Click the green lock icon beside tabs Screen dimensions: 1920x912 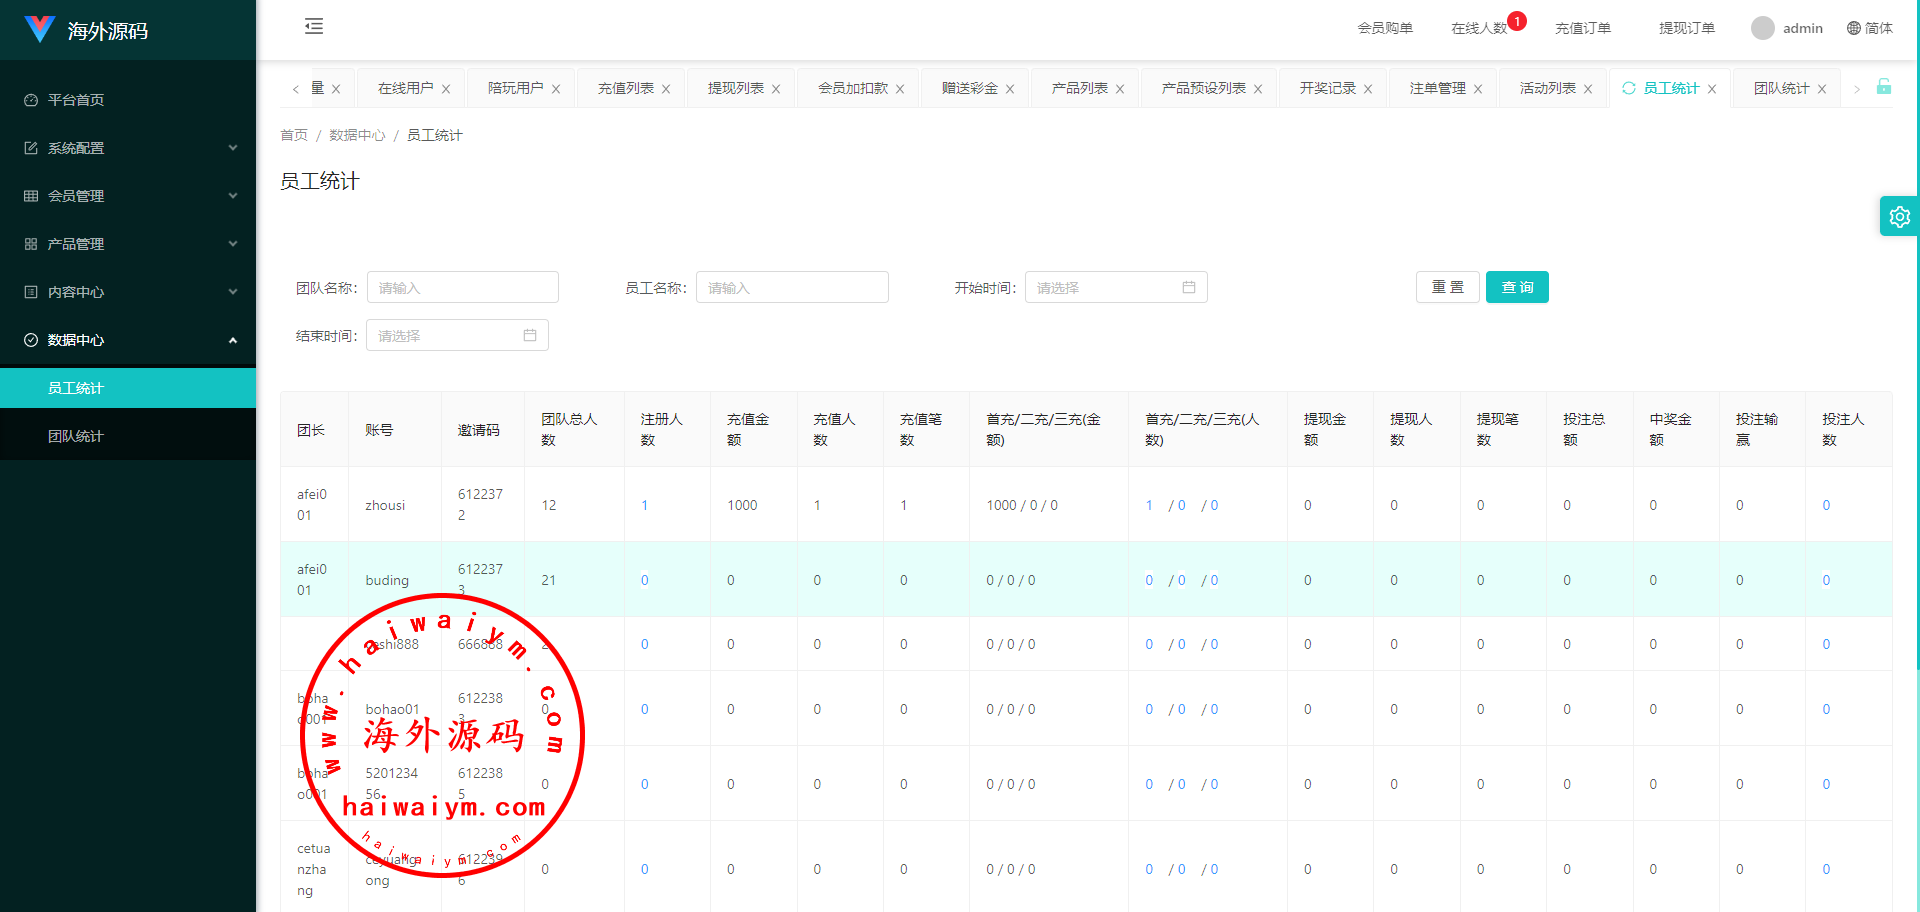pos(1883,87)
